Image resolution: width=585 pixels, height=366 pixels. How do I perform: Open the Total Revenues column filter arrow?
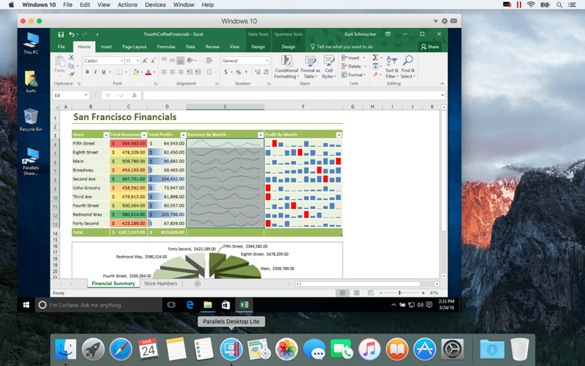(144, 135)
